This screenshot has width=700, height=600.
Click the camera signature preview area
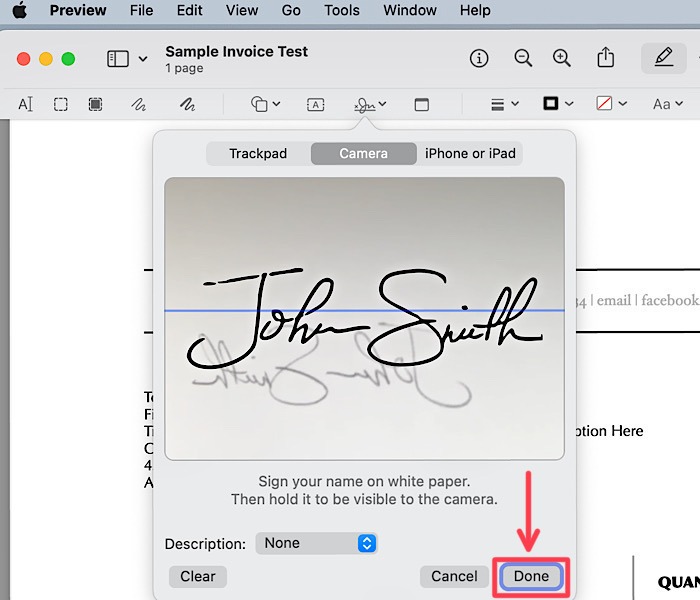[x=364, y=318]
